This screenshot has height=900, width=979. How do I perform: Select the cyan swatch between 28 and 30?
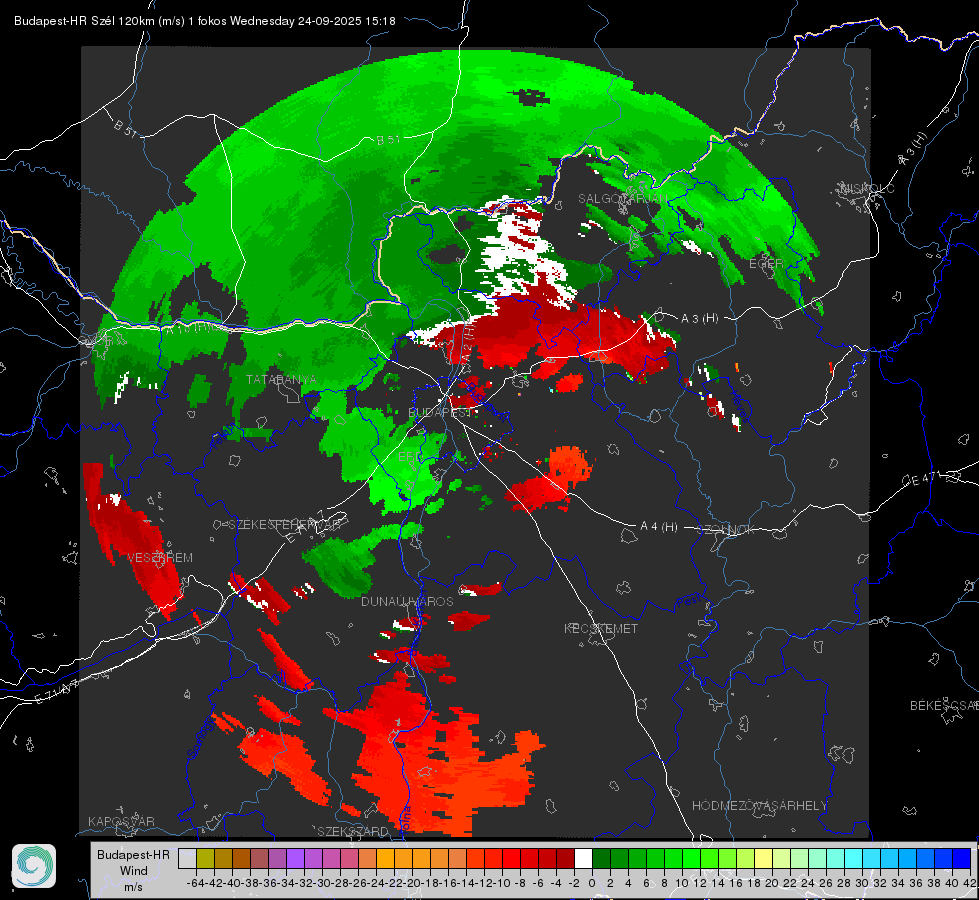[x=854, y=858]
